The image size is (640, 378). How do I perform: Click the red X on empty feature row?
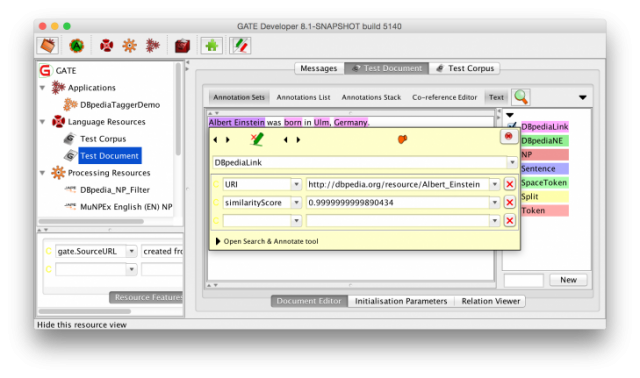(x=509, y=221)
